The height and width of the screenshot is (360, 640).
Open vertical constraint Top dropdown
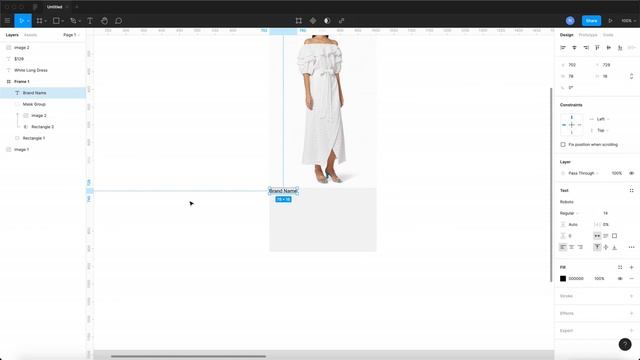pos(602,131)
